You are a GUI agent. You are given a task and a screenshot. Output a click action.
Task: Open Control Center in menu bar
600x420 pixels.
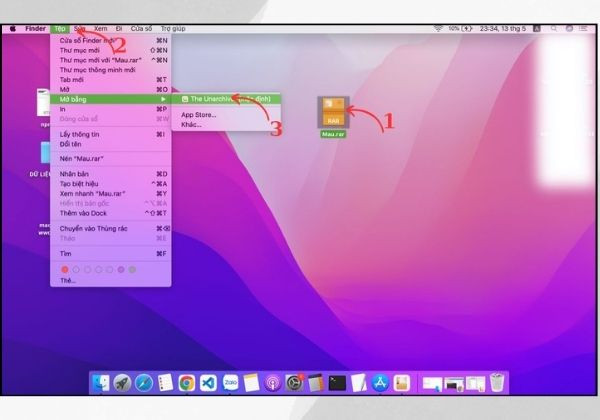(x=583, y=29)
